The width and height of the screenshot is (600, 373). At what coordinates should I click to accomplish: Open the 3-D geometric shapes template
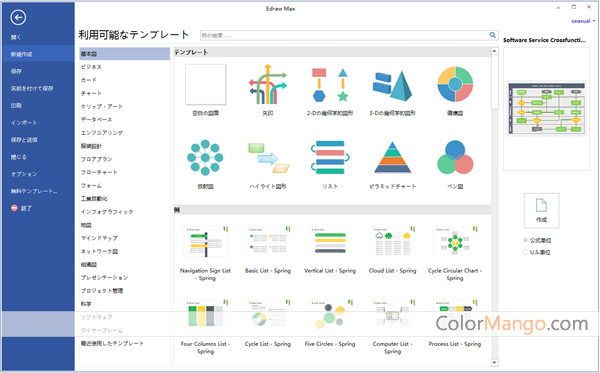point(392,86)
